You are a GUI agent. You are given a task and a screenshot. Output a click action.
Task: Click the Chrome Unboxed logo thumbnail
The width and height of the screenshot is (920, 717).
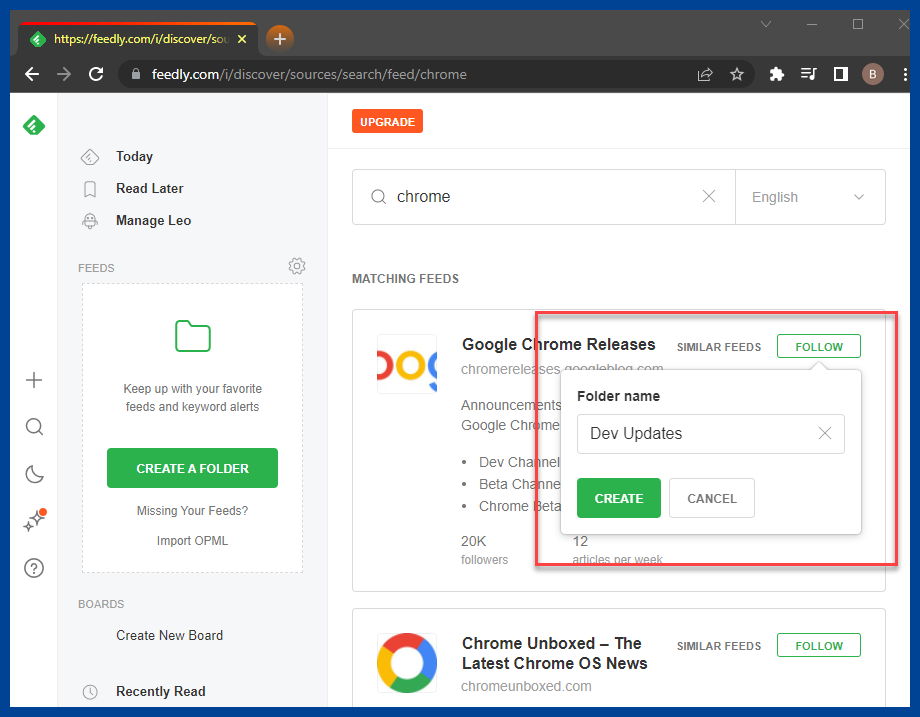point(407,663)
